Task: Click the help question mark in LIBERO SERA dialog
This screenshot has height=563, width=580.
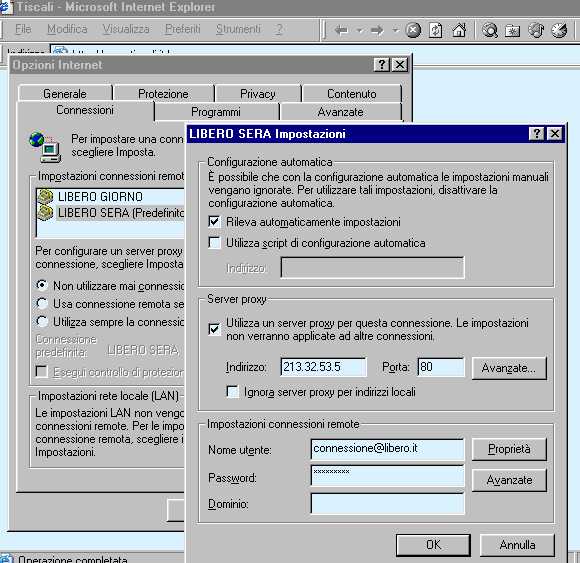Action: [536, 134]
